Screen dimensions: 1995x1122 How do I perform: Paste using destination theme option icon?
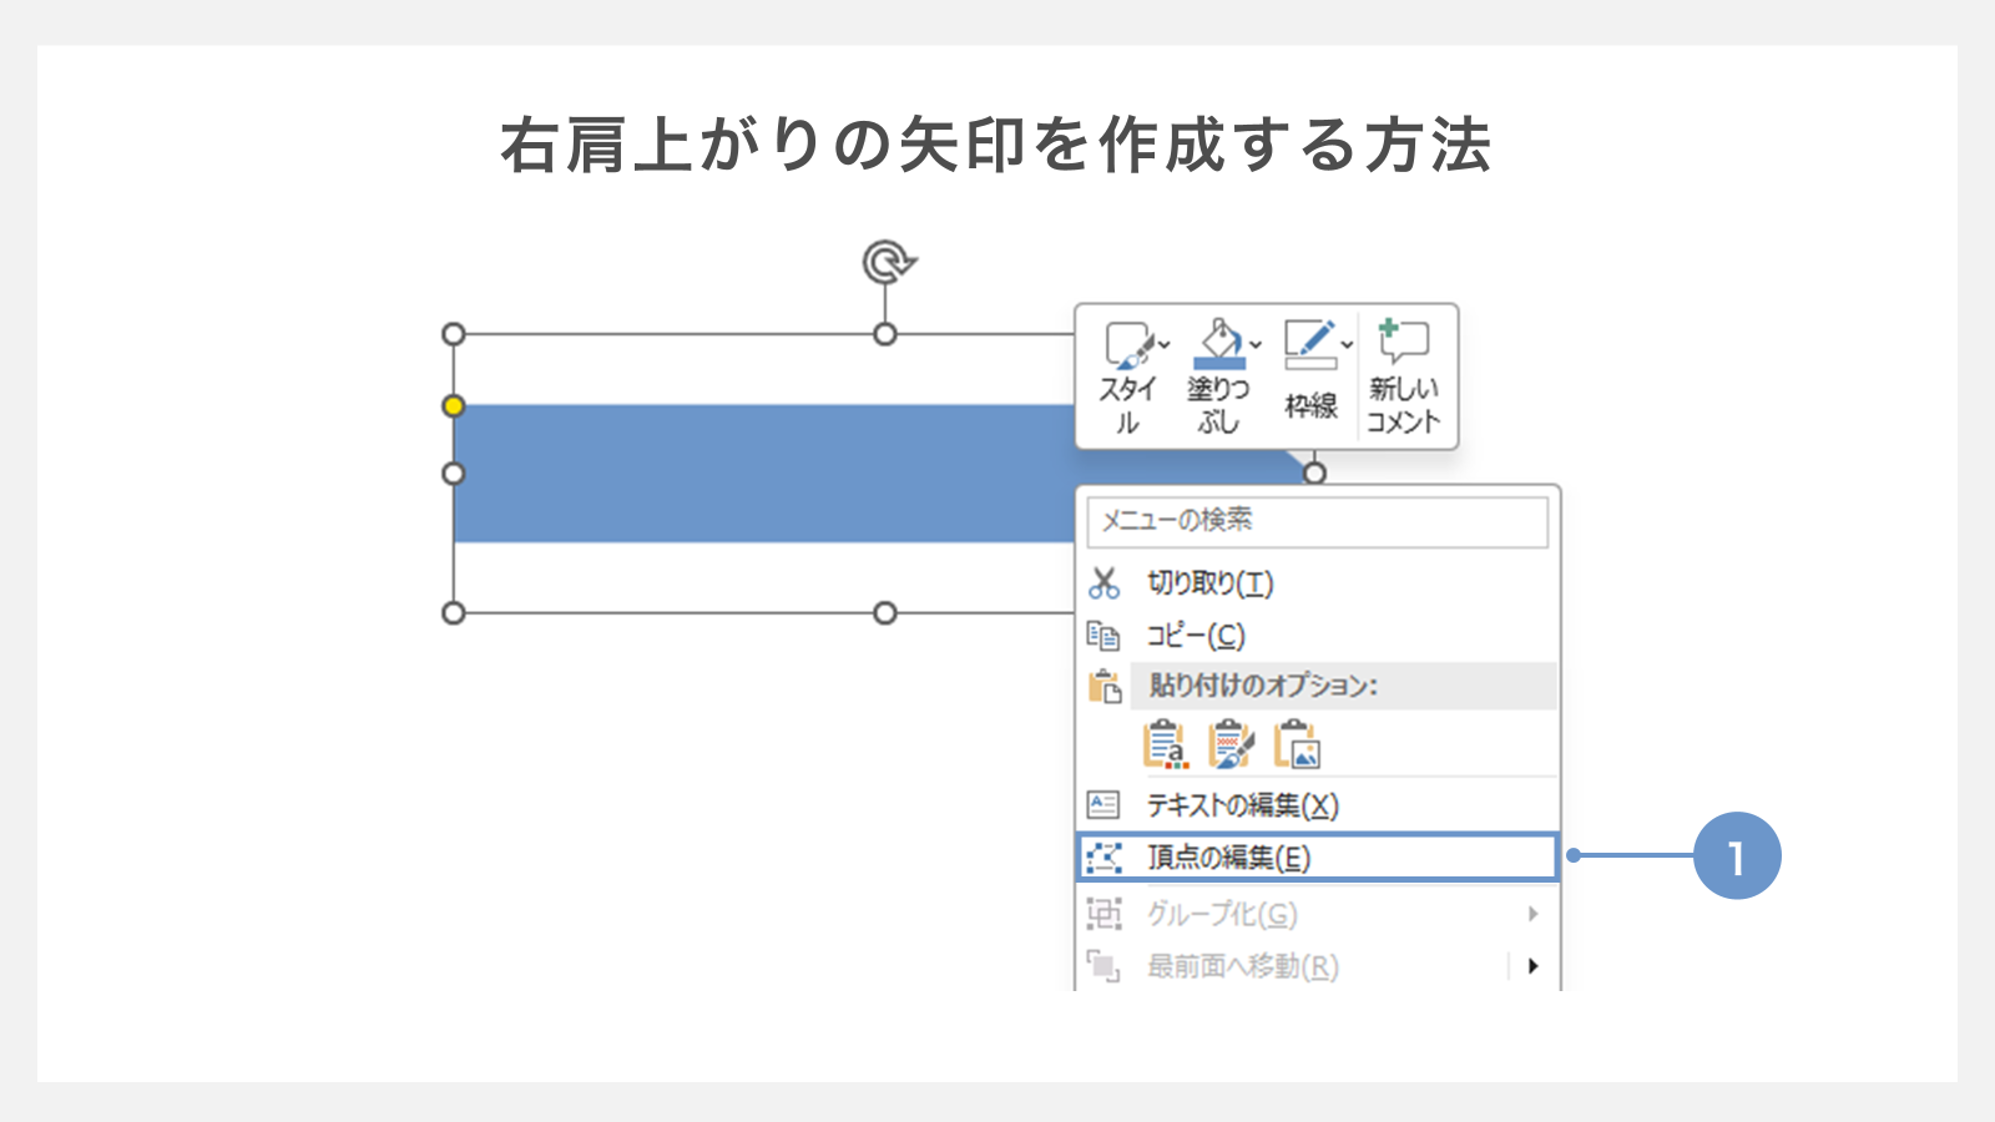(1165, 744)
